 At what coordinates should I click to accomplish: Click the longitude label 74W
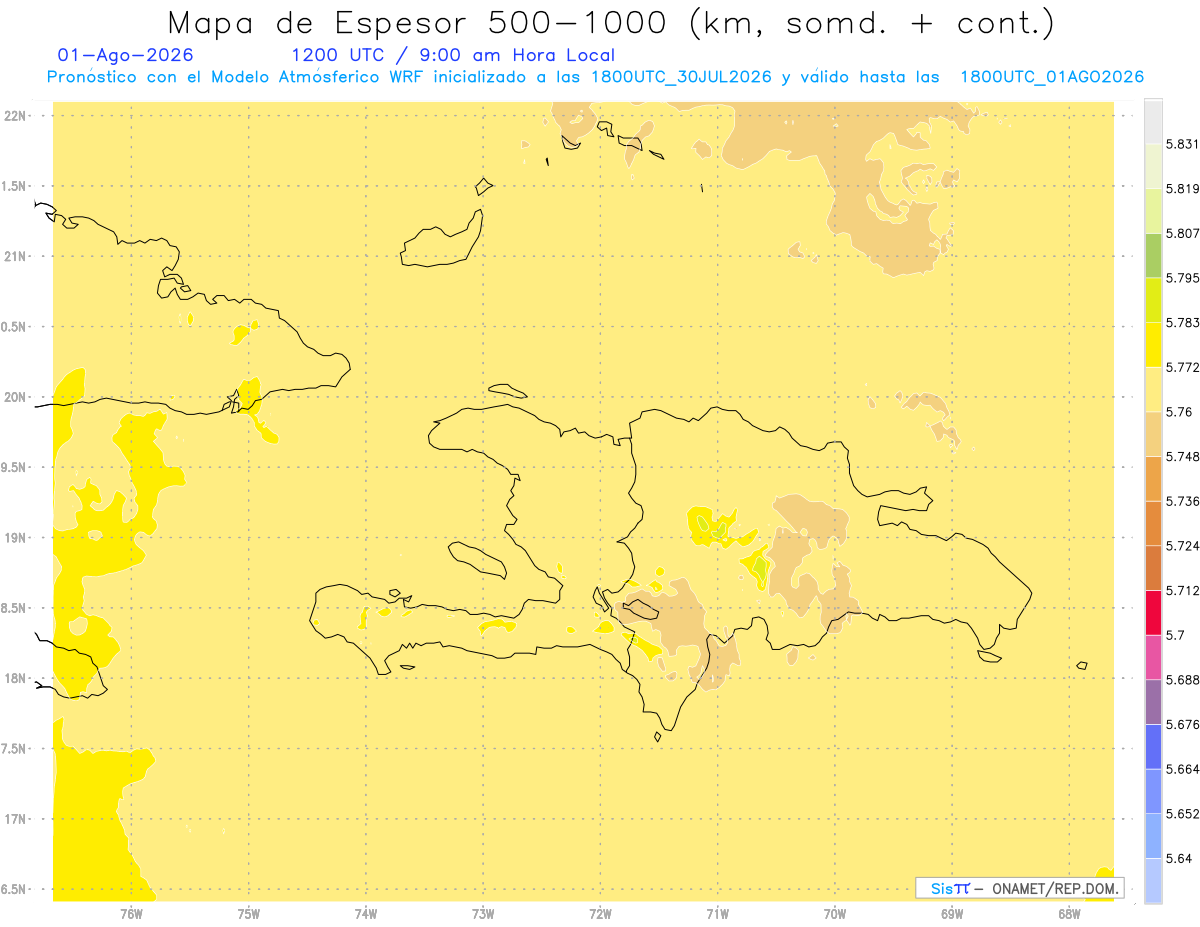tap(366, 914)
